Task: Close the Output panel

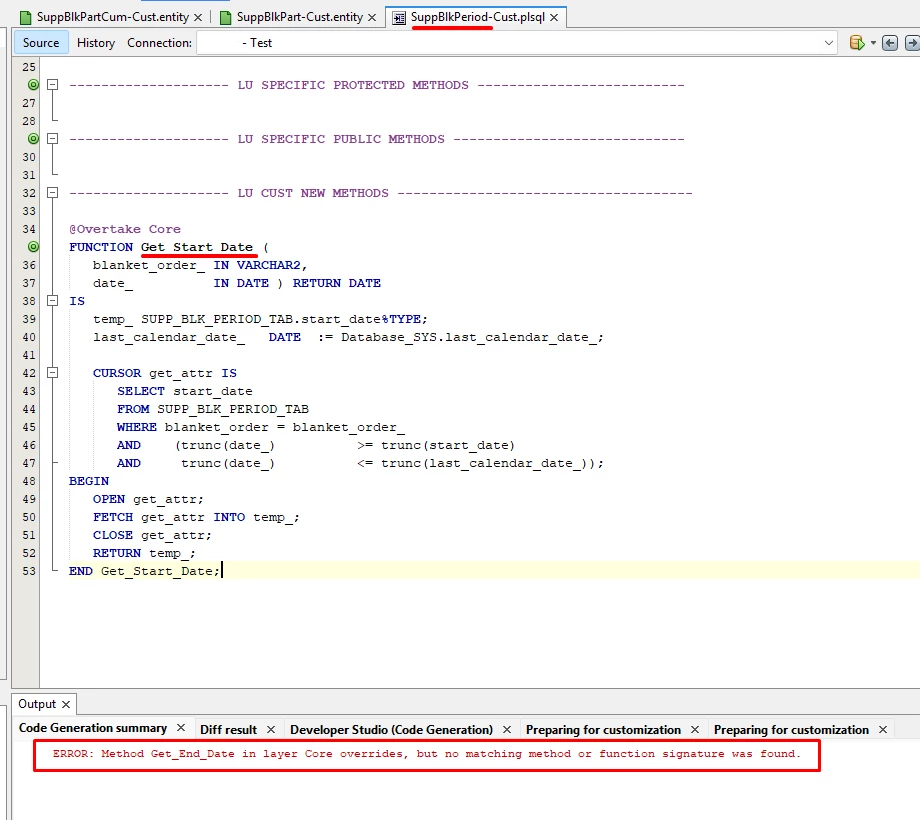Action: coord(66,704)
